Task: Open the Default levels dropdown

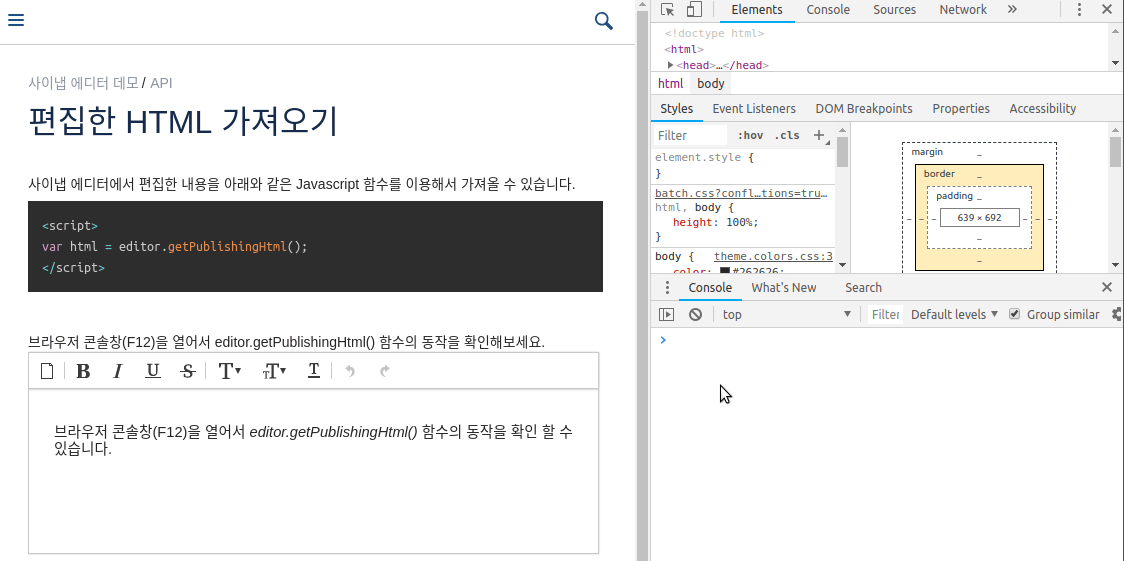Action: (954, 314)
